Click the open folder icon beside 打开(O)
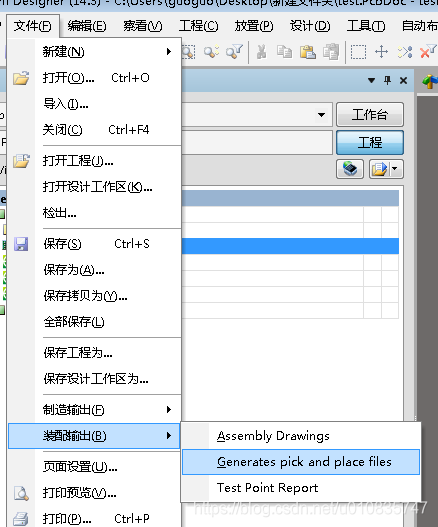The width and height of the screenshot is (438, 527). pyautogui.click(x=21, y=78)
